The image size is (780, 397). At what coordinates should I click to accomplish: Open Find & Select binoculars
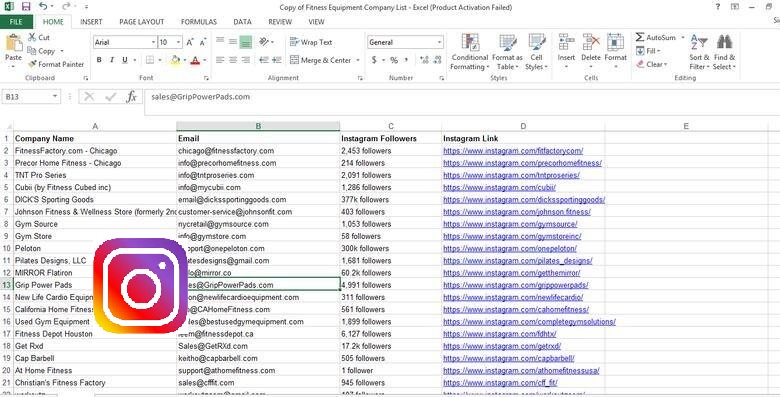pos(724,52)
